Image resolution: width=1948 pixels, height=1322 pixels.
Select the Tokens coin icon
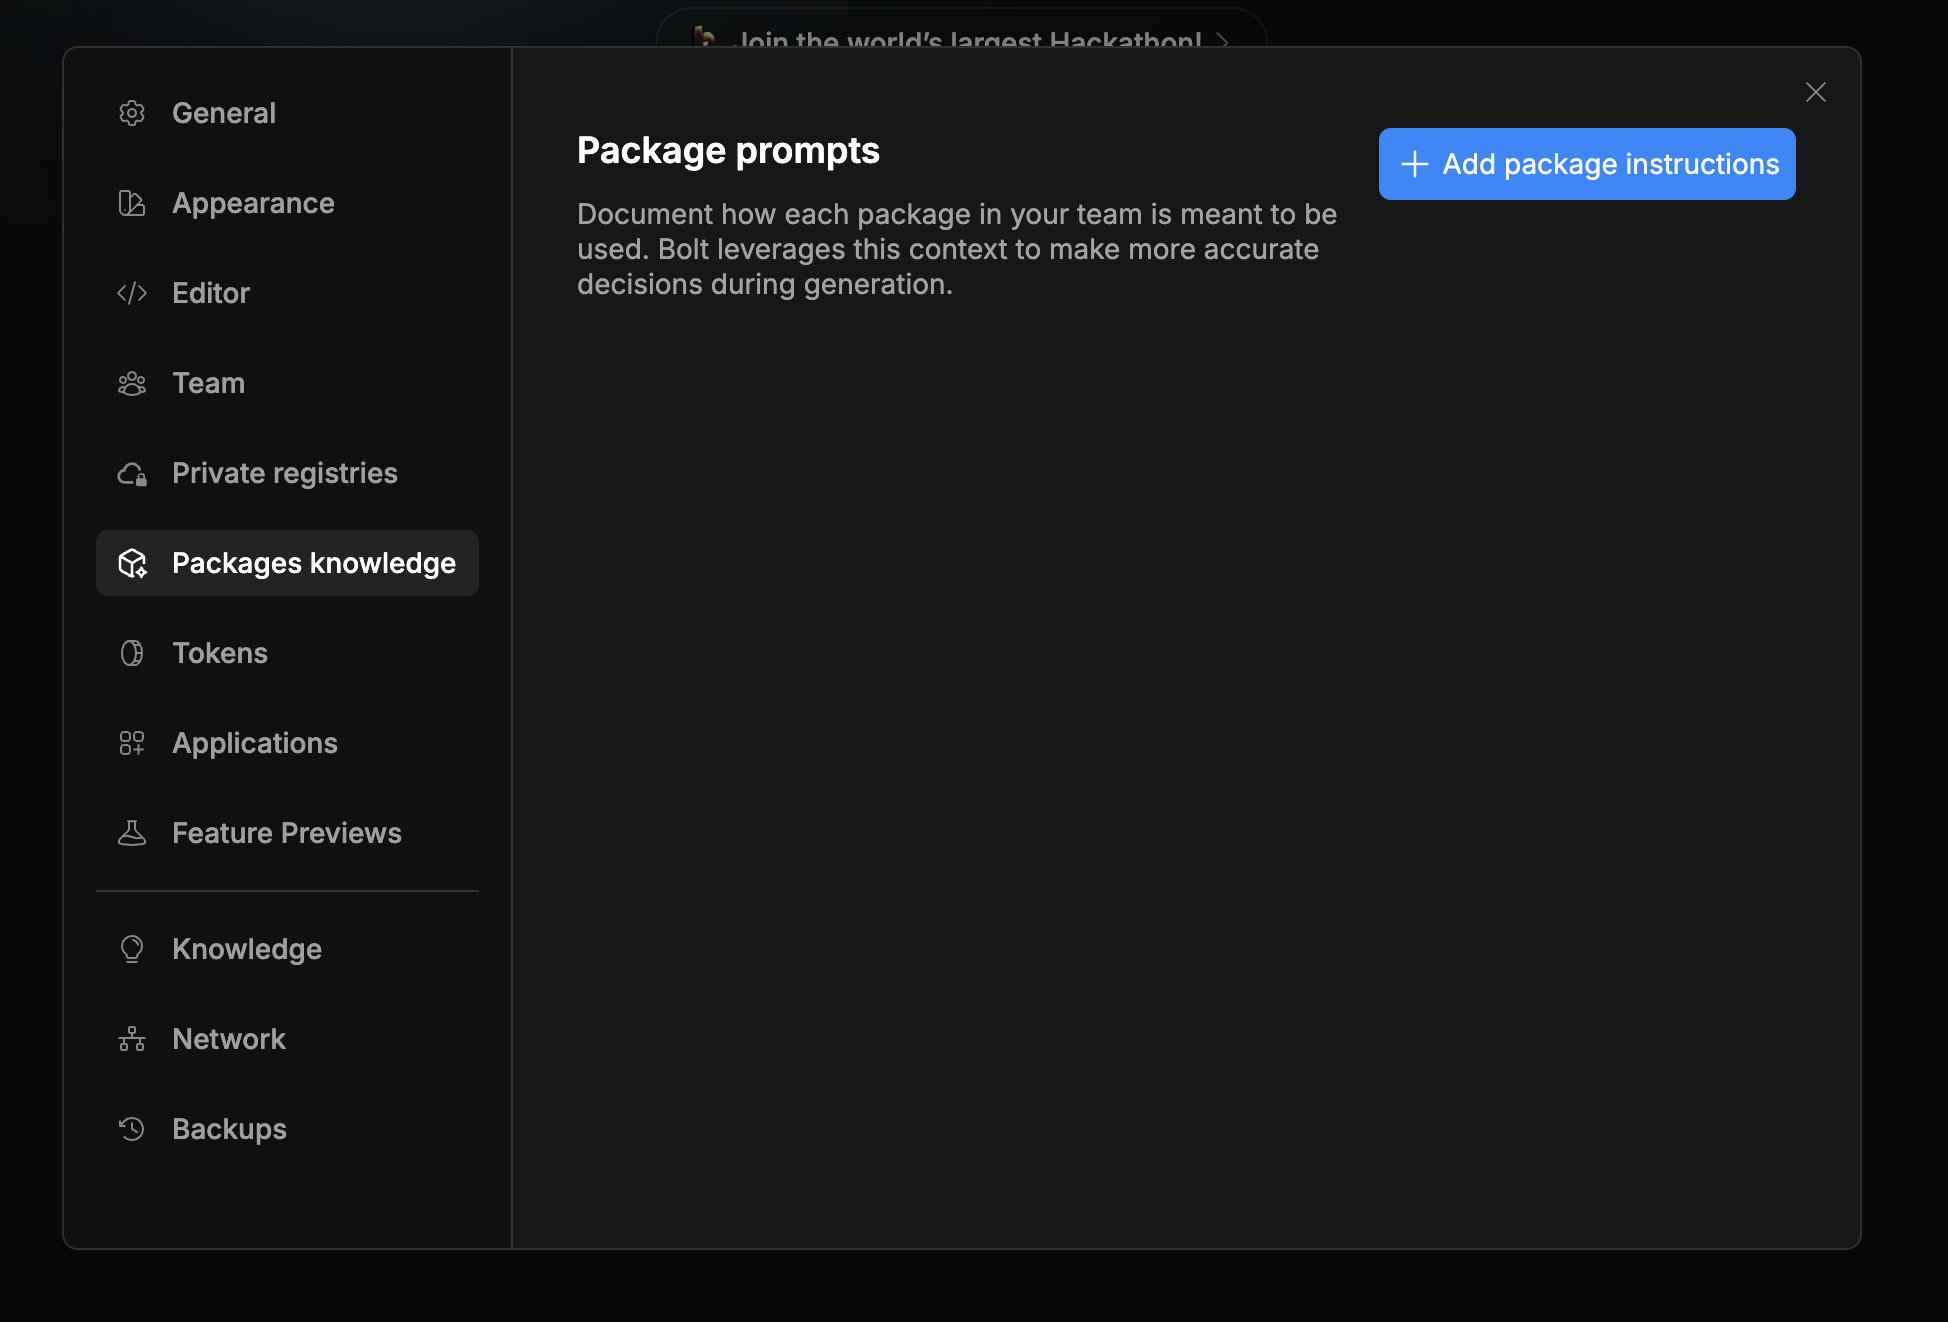[x=132, y=653]
